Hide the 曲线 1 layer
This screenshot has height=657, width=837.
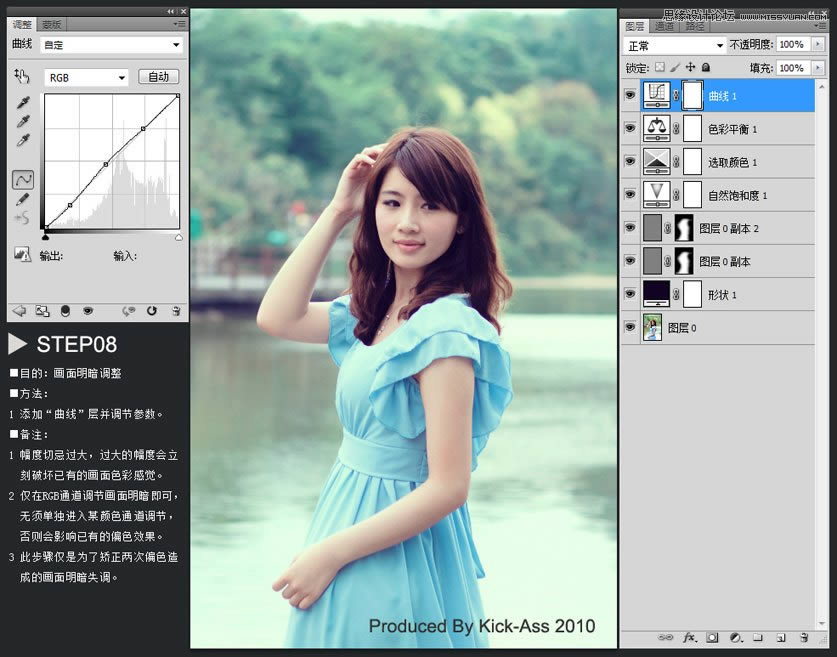point(630,94)
